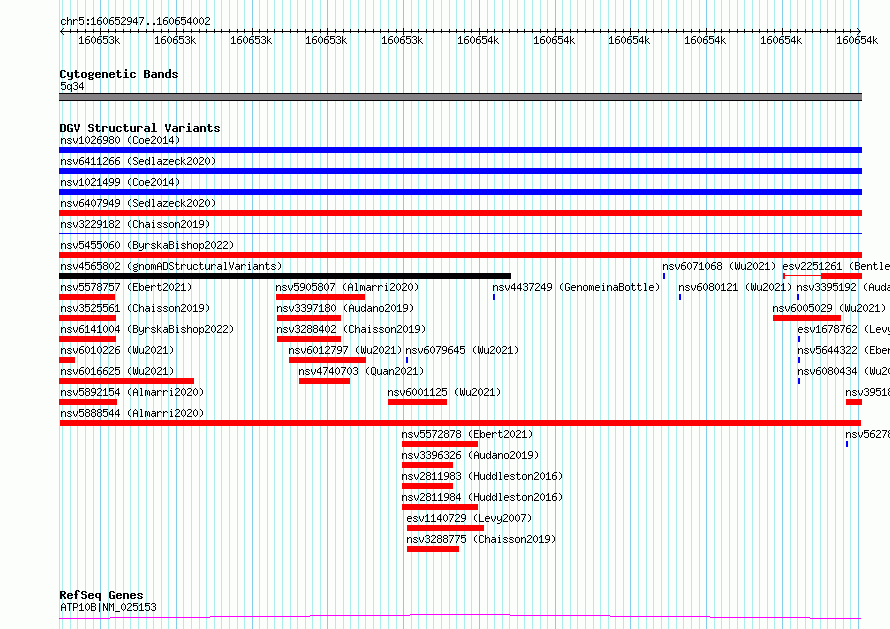Click the magenta ATP10B gene line

(460, 617)
